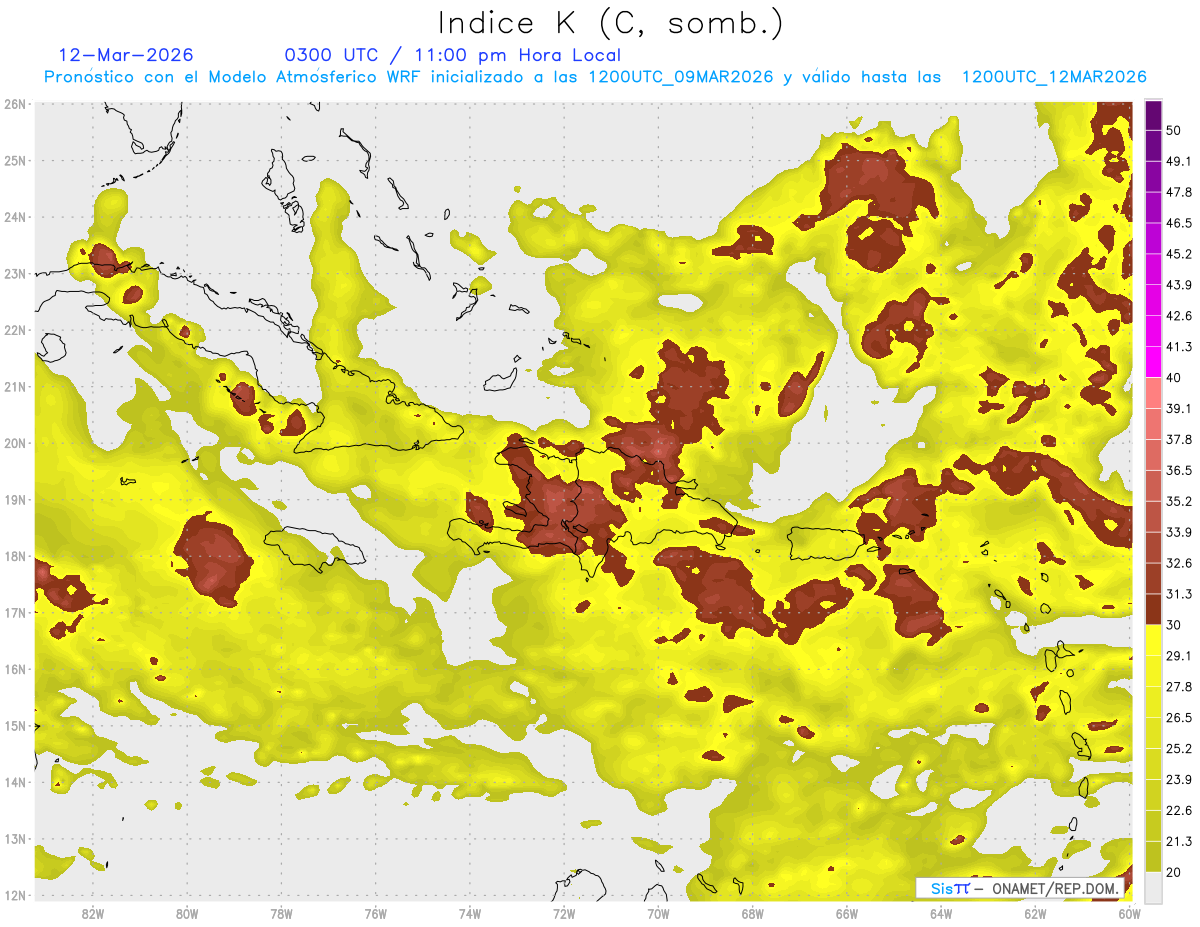This screenshot has height=927, width=1200.
Task: Click the colorbar value "21.3"
Action: coord(1178,842)
